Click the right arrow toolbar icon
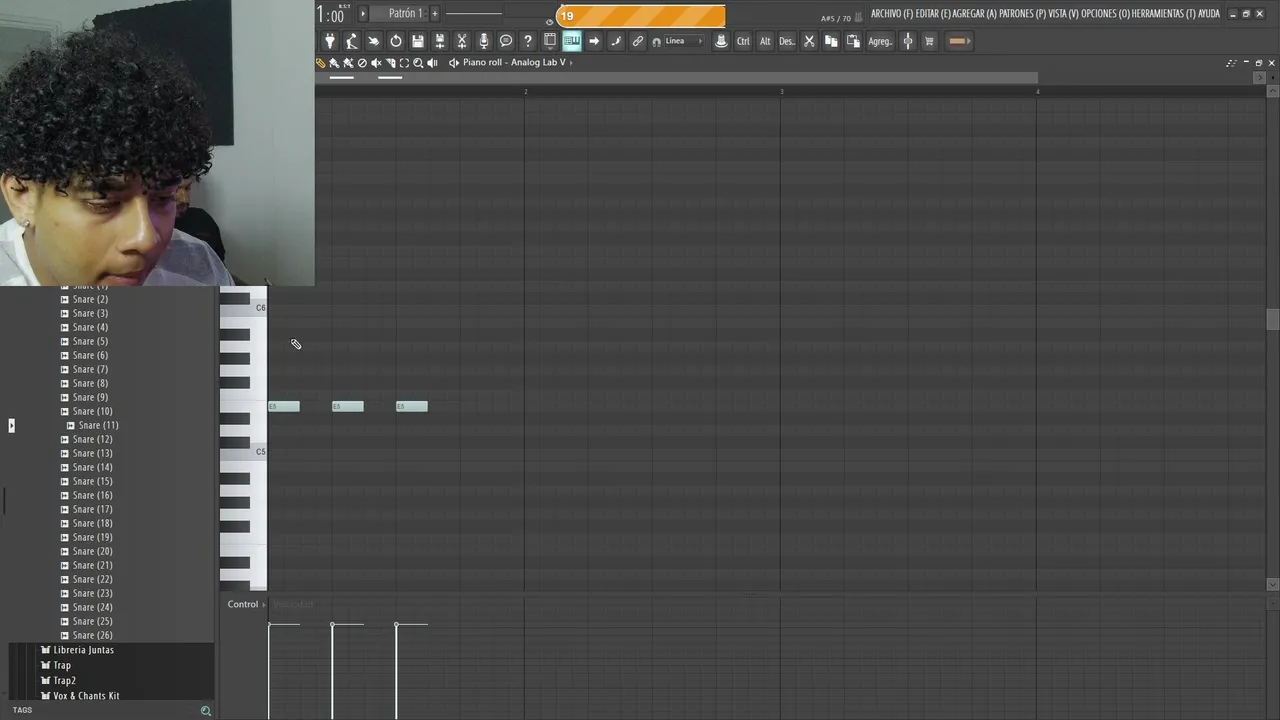The height and width of the screenshot is (720, 1280). coord(594,41)
